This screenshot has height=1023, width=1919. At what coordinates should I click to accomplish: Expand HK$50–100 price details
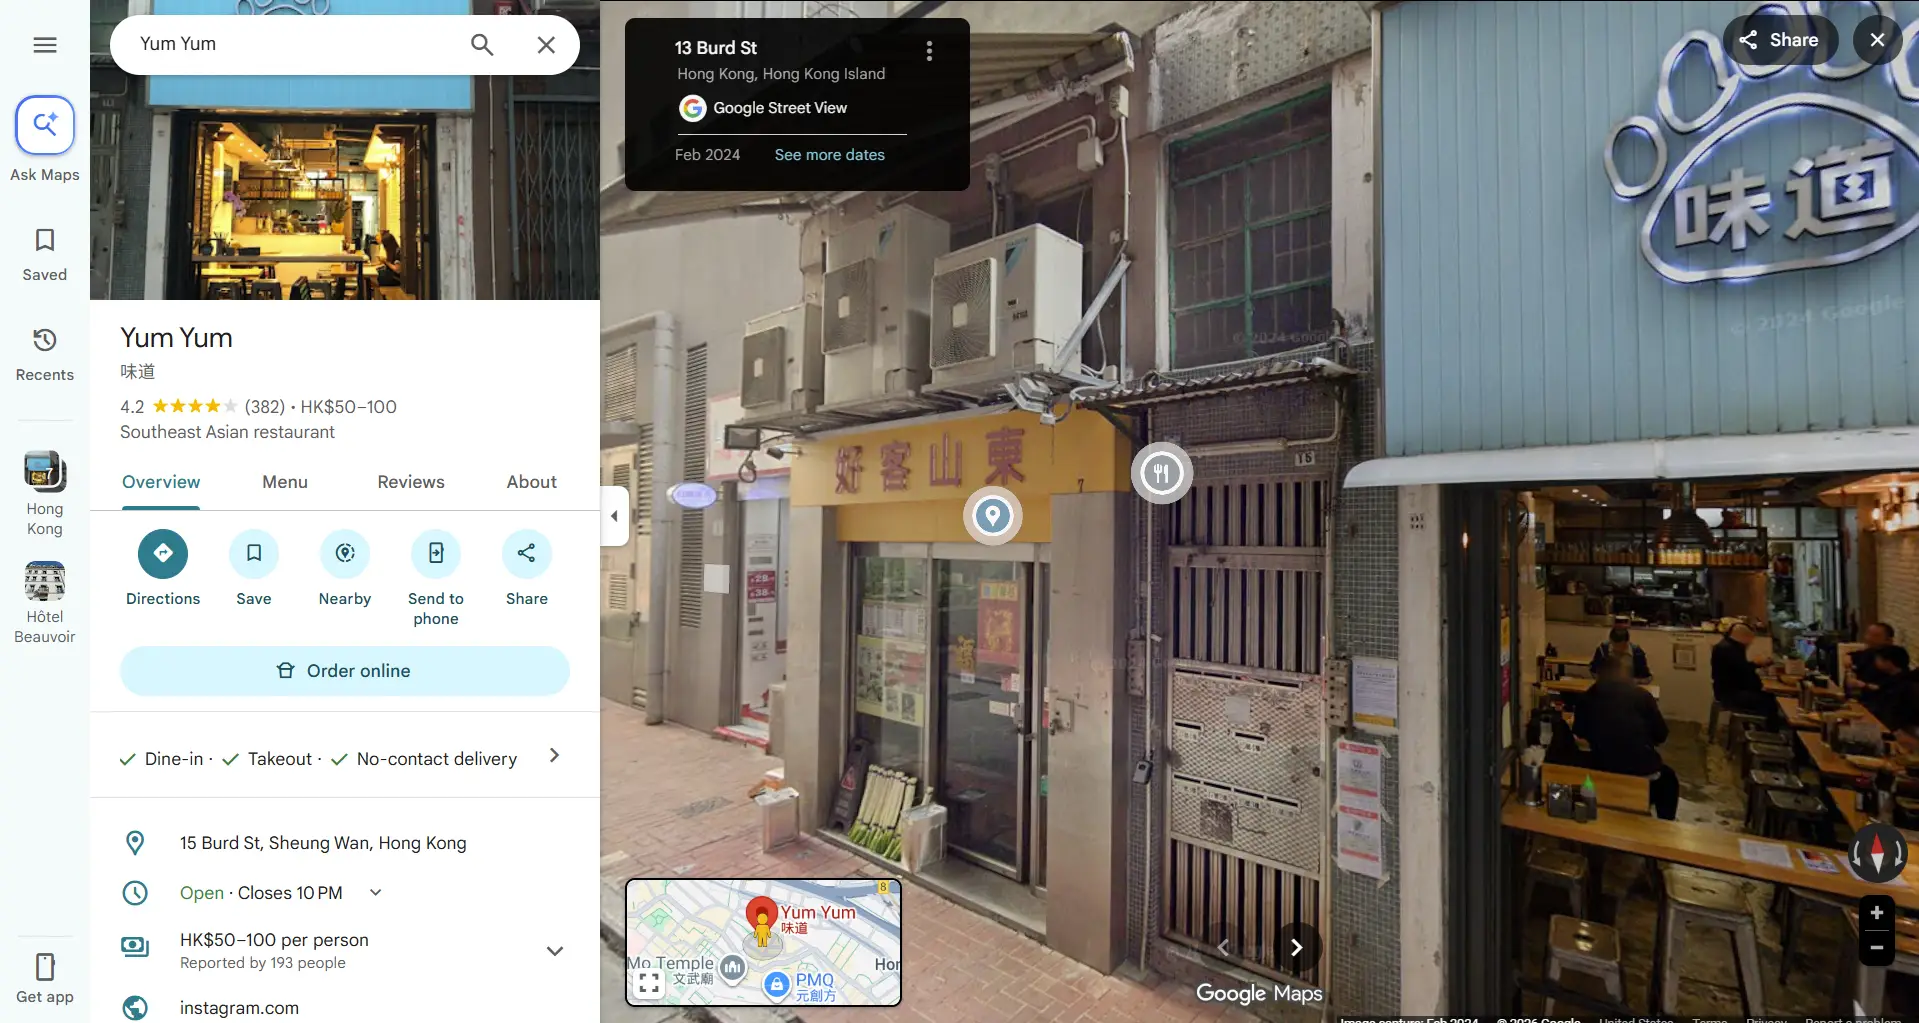(555, 951)
